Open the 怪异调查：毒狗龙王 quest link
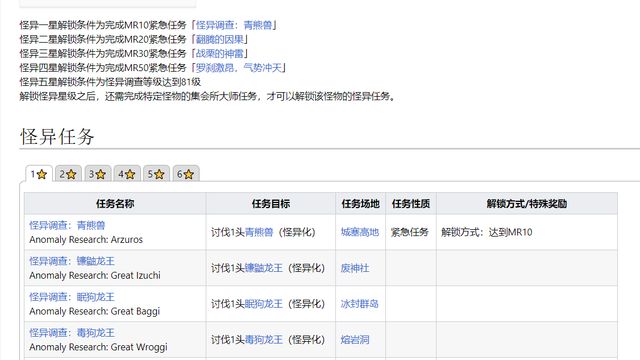 72,333
